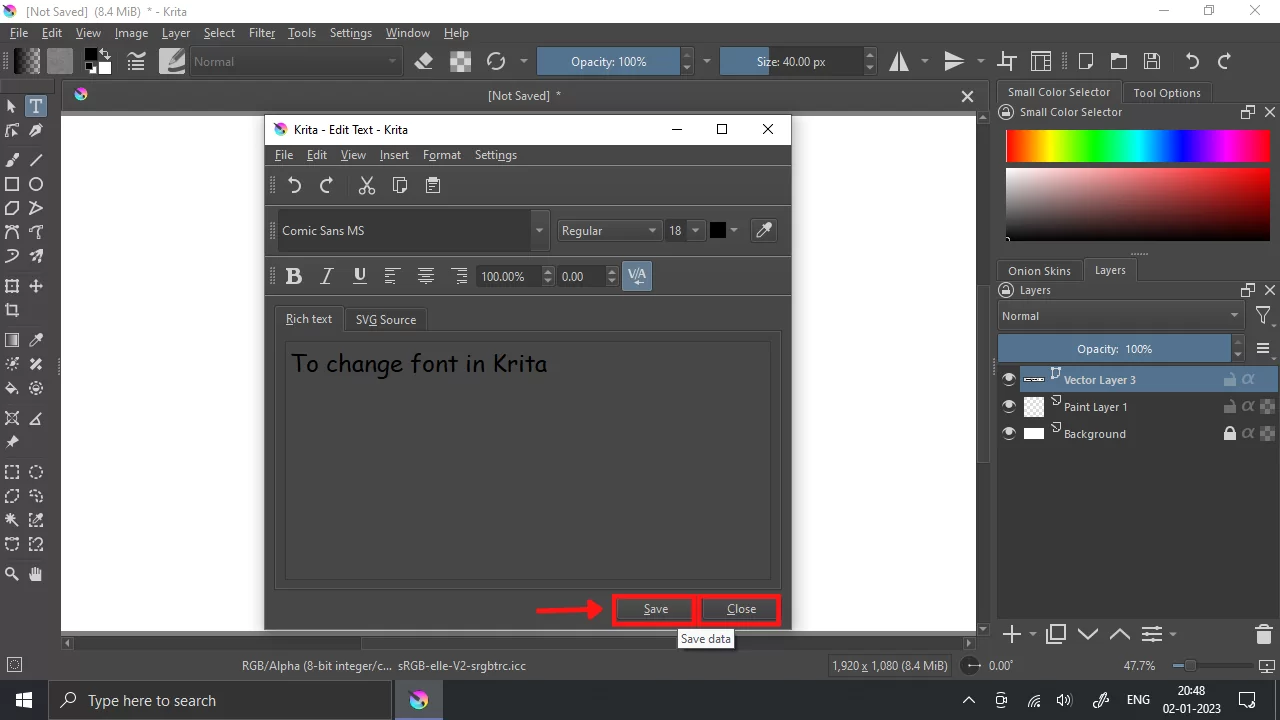This screenshot has height=720, width=1280.
Task: Switch to the Tool Options tab
Action: (x=1167, y=92)
